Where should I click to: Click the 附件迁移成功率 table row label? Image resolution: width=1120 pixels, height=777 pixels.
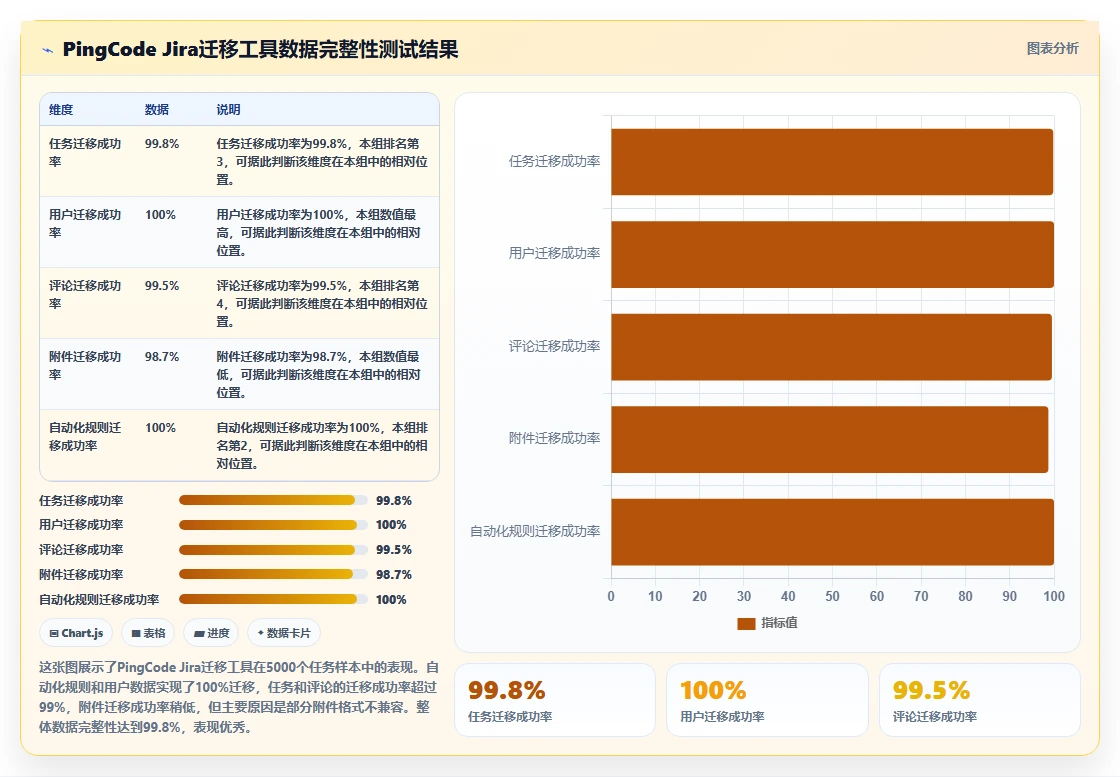pos(85,365)
